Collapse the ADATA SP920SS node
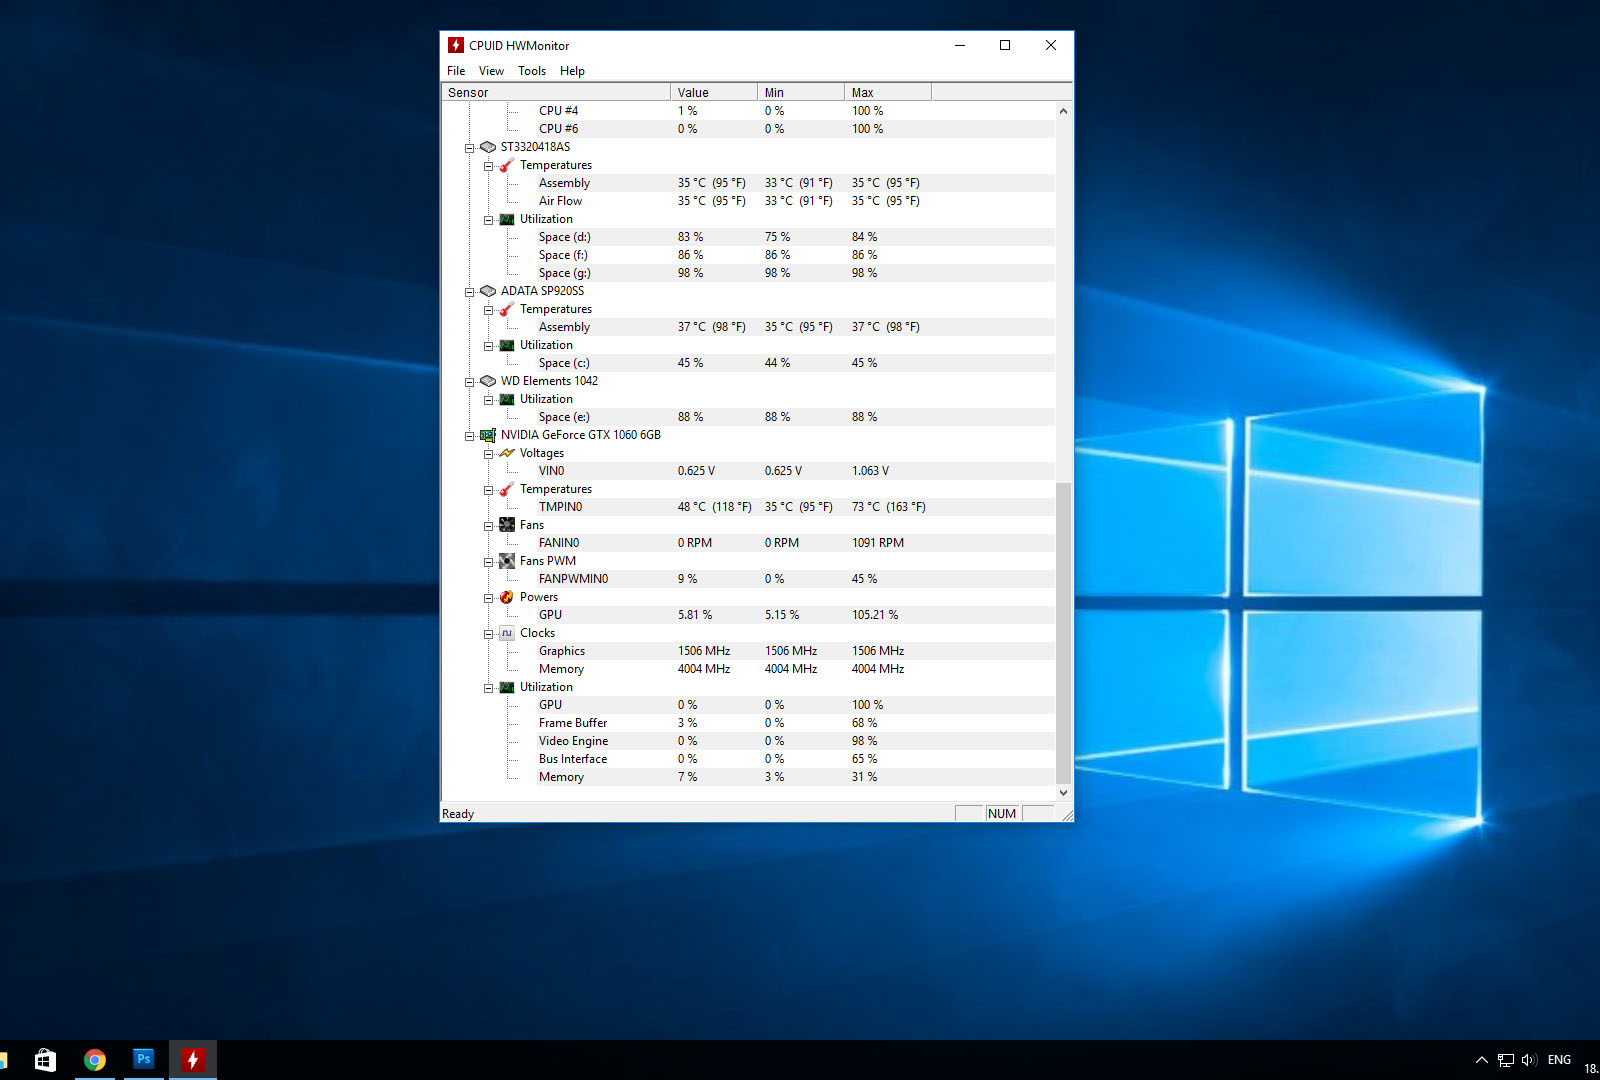This screenshot has width=1600, height=1080. coord(469,292)
